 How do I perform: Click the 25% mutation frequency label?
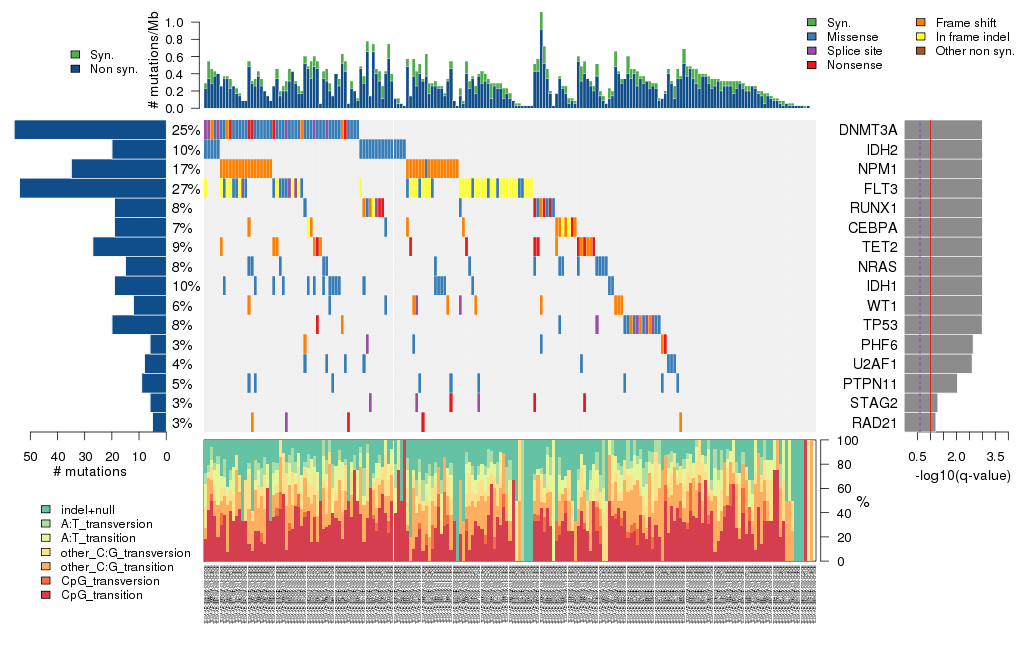pos(185,130)
